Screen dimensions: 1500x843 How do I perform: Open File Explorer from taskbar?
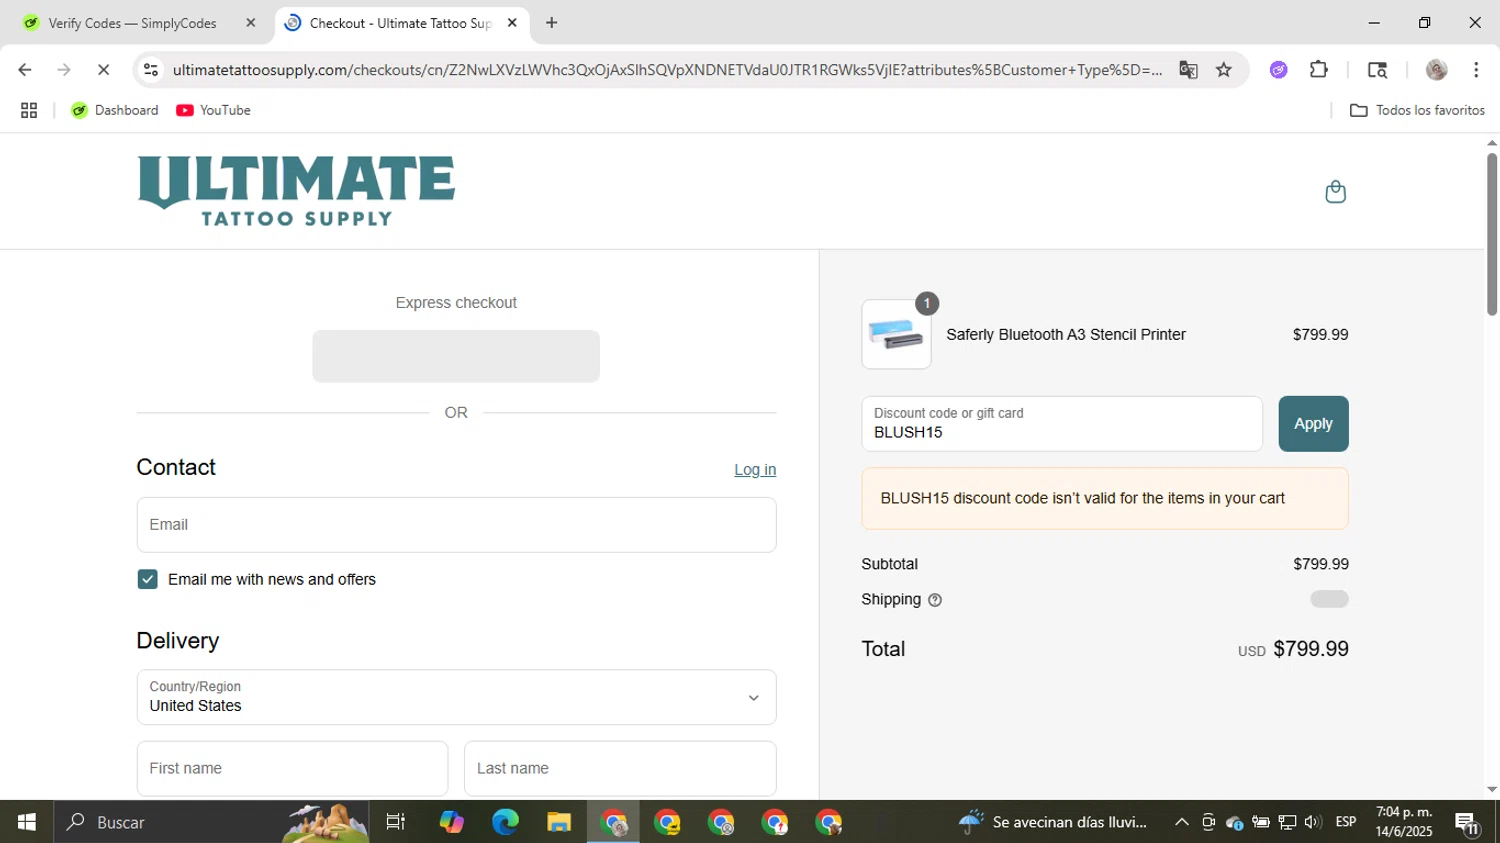559,822
